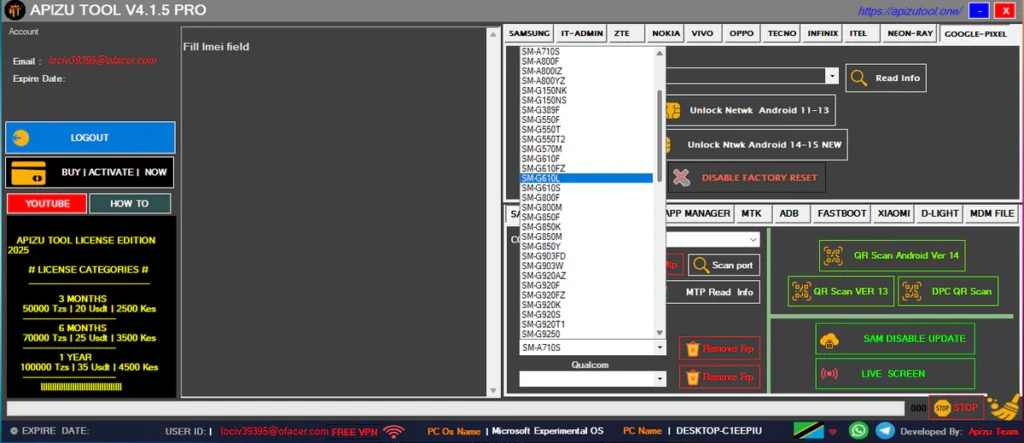Screen dimensions: 1024x443
Task: Open the D-LIGHT tab
Action: click(x=939, y=214)
